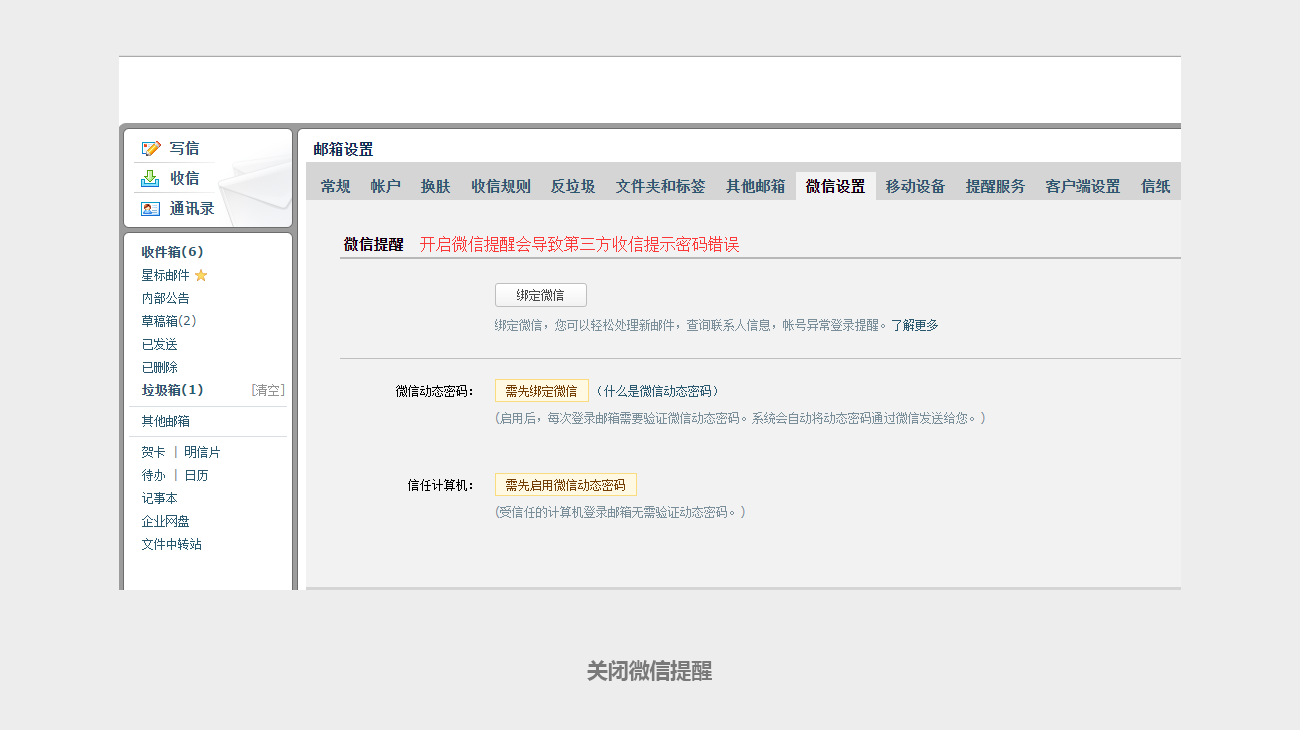Click the 微信动态密码： label
The image size is (1300, 730).
click(434, 391)
